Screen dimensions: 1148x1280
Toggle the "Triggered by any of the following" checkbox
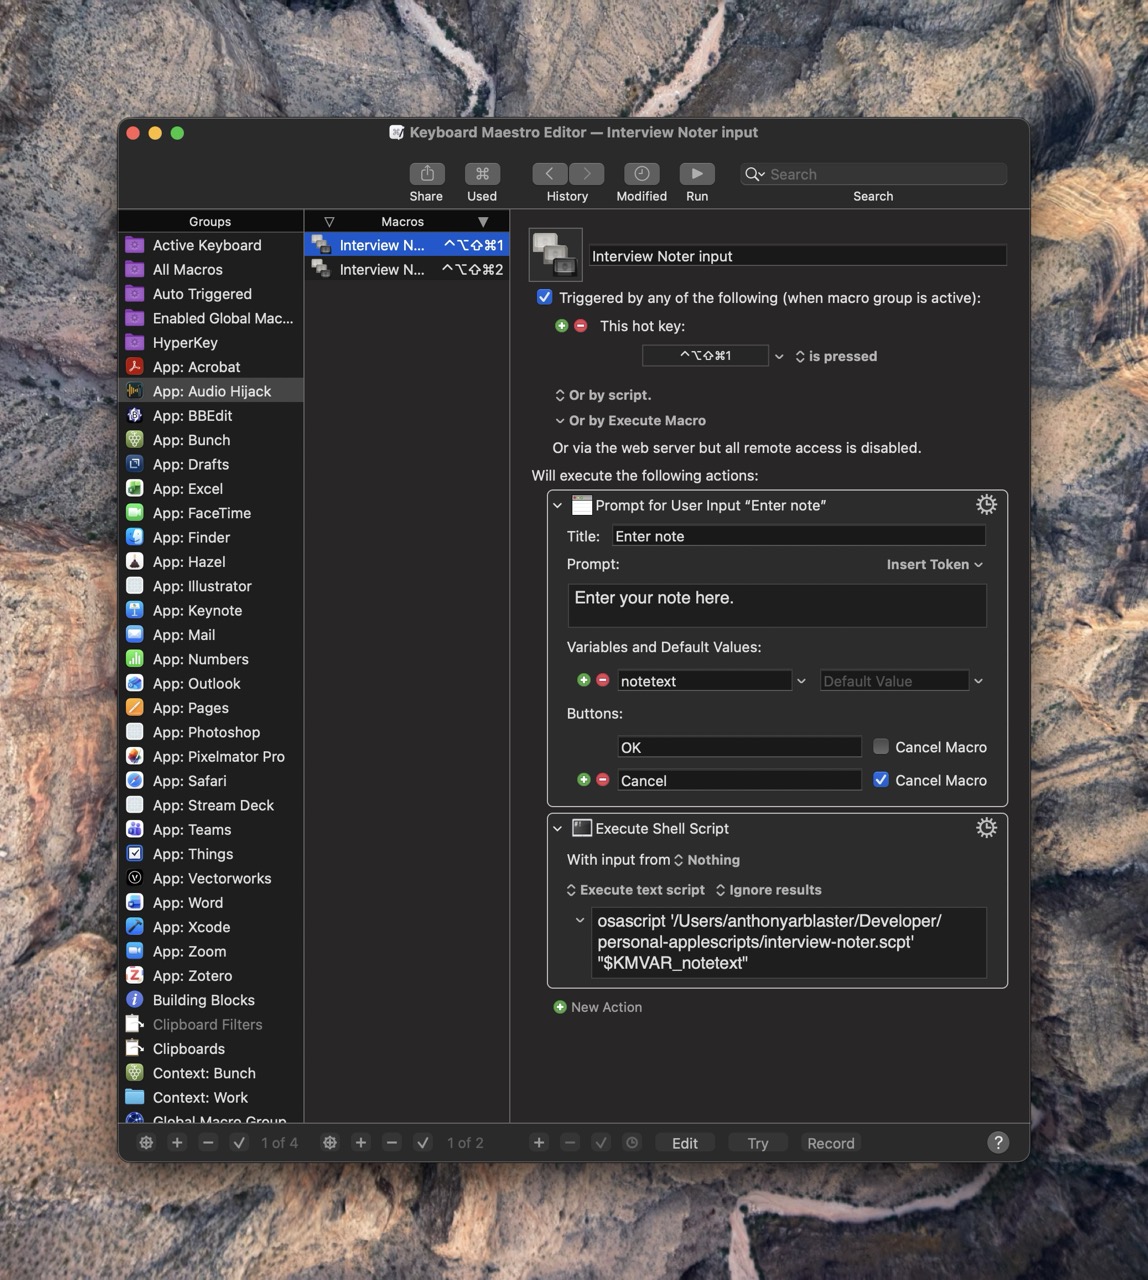click(544, 297)
